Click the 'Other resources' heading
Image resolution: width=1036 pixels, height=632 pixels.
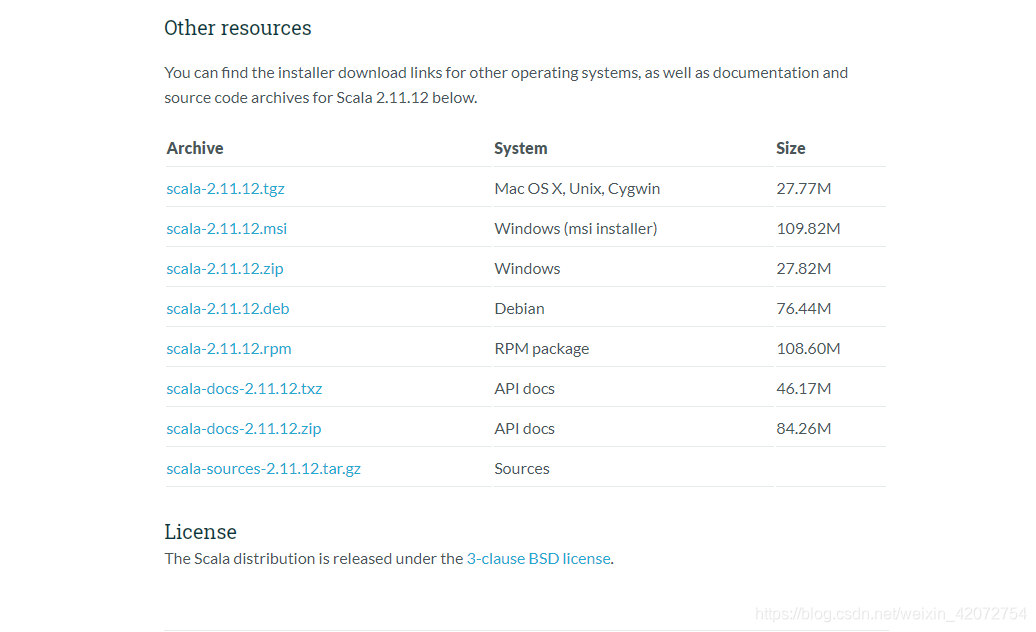tap(238, 28)
